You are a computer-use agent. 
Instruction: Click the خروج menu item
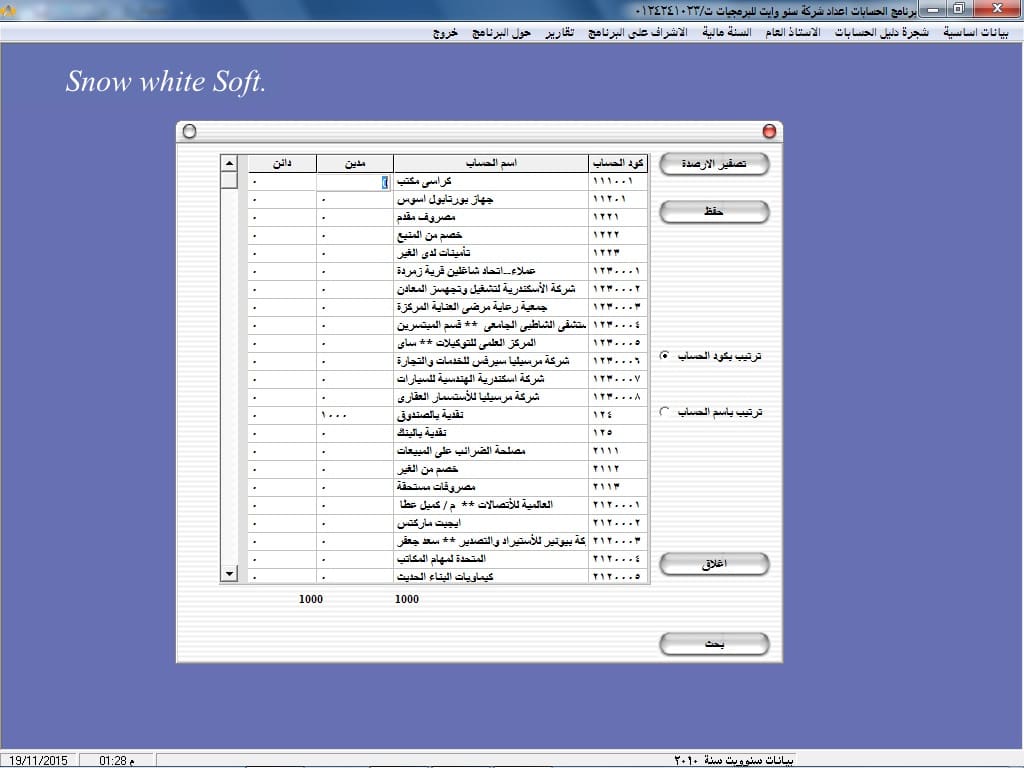[x=445, y=32]
